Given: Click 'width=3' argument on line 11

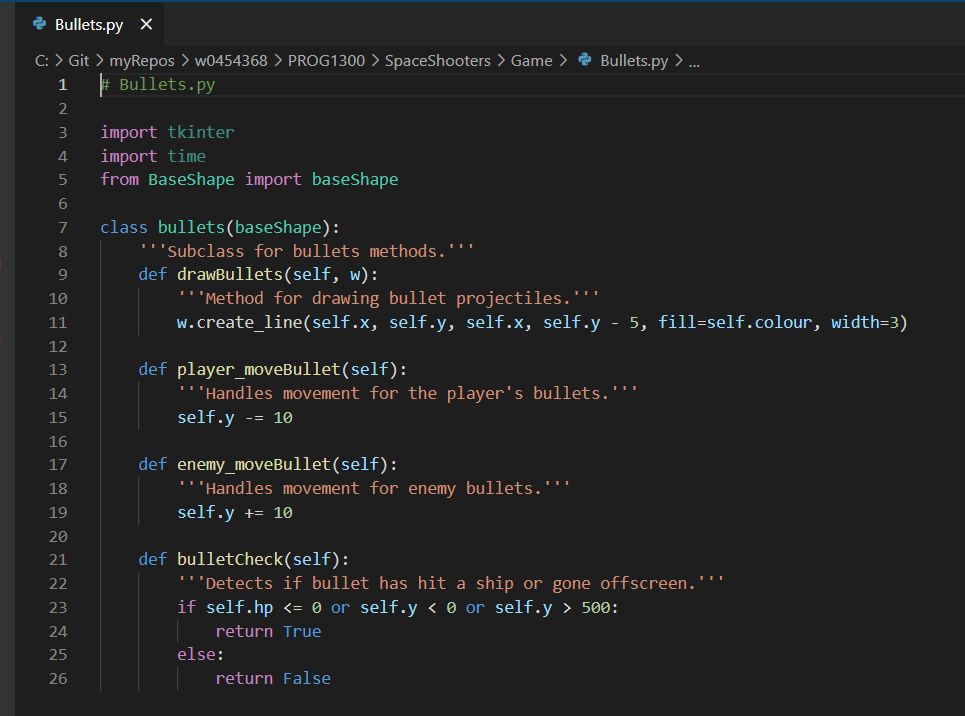Looking at the screenshot, I should pos(865,323).
